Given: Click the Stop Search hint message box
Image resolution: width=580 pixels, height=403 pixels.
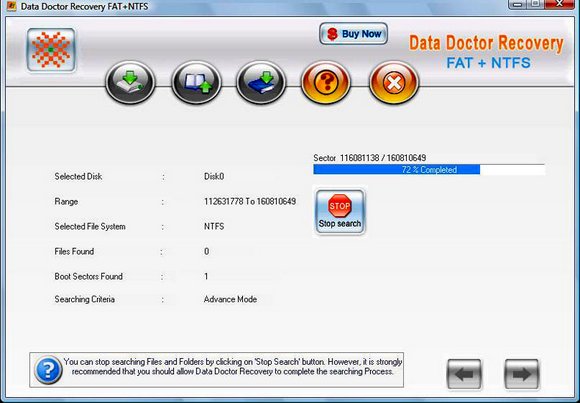Looking at the screenshot, I should [x=216, y=370].
